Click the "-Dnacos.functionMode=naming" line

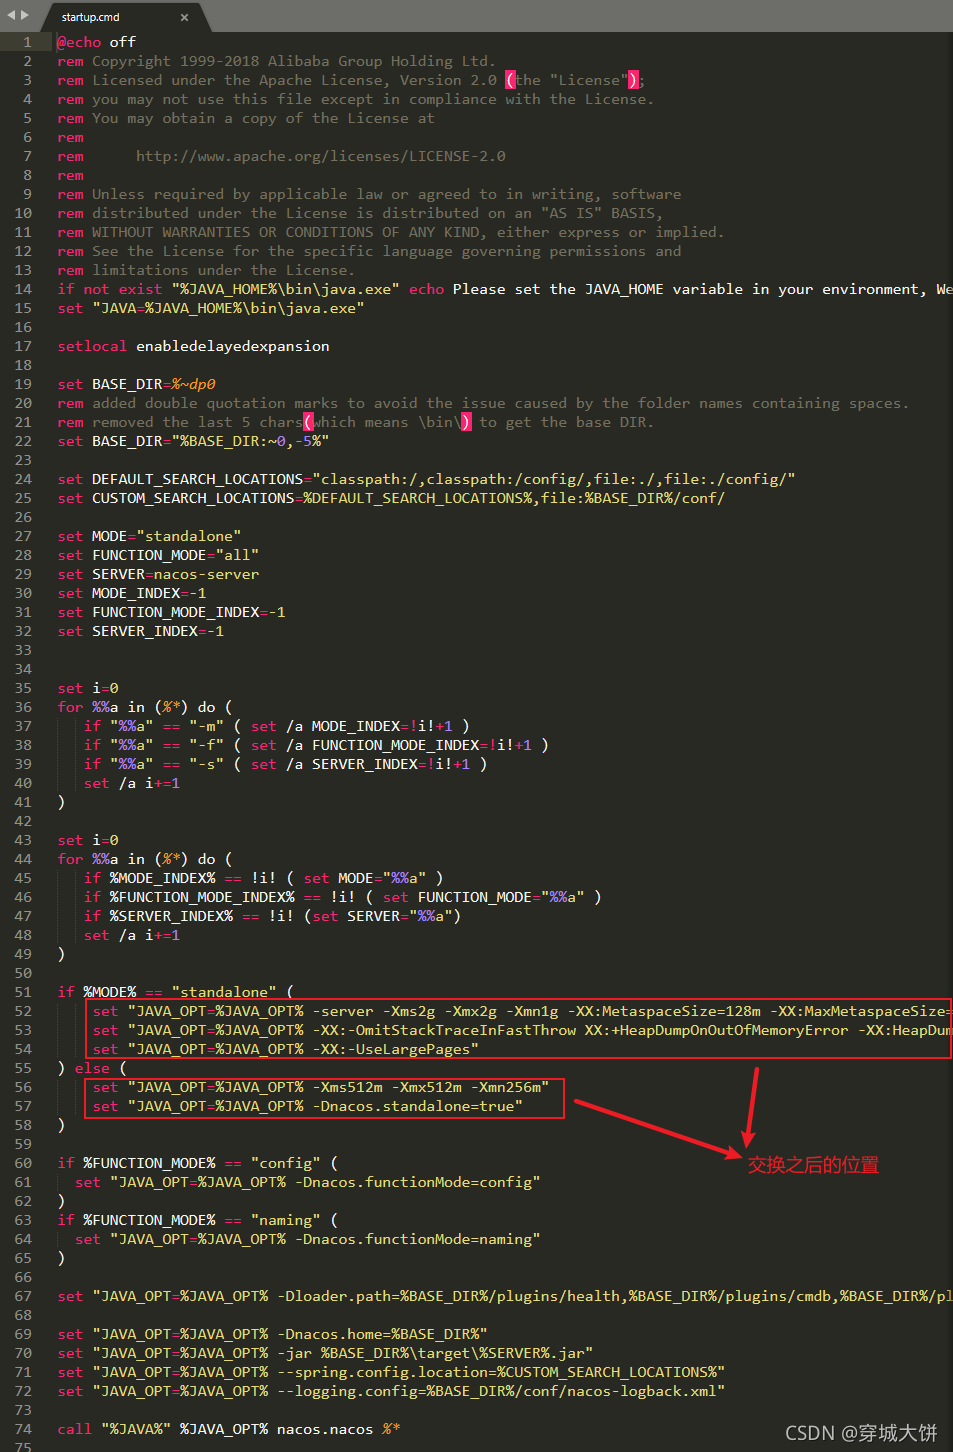click(308, 1239)
